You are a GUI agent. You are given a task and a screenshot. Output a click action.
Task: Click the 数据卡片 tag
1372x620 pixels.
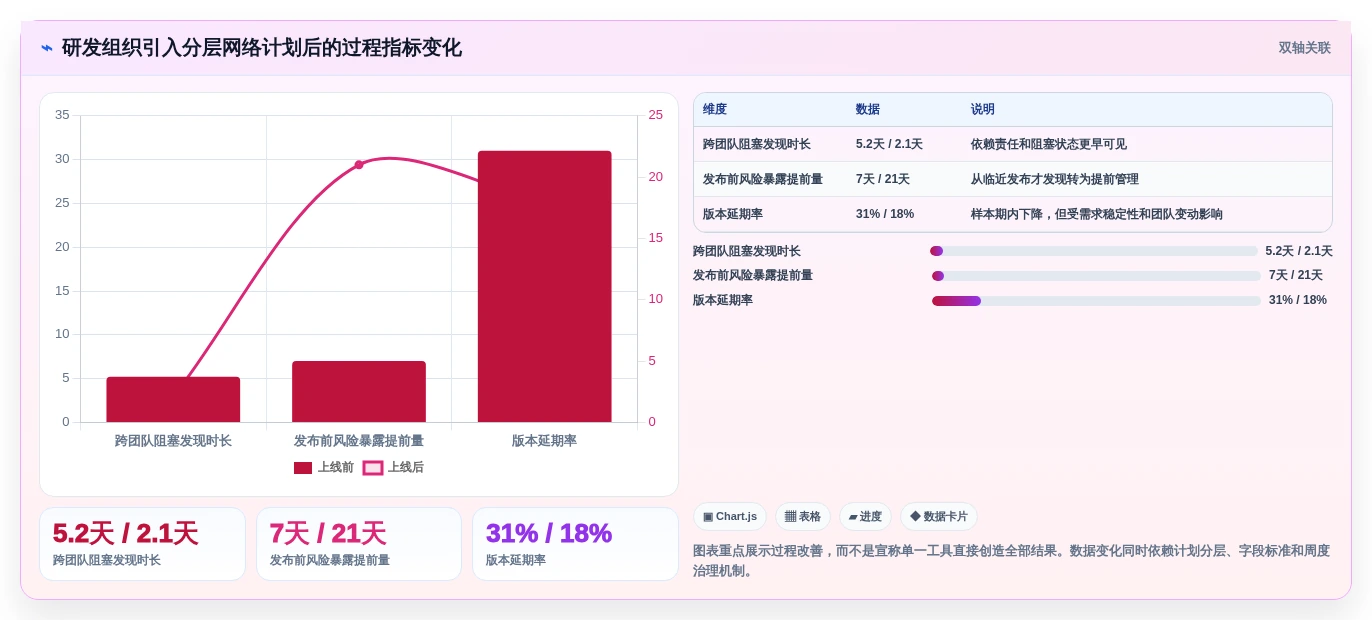point(939,517)
